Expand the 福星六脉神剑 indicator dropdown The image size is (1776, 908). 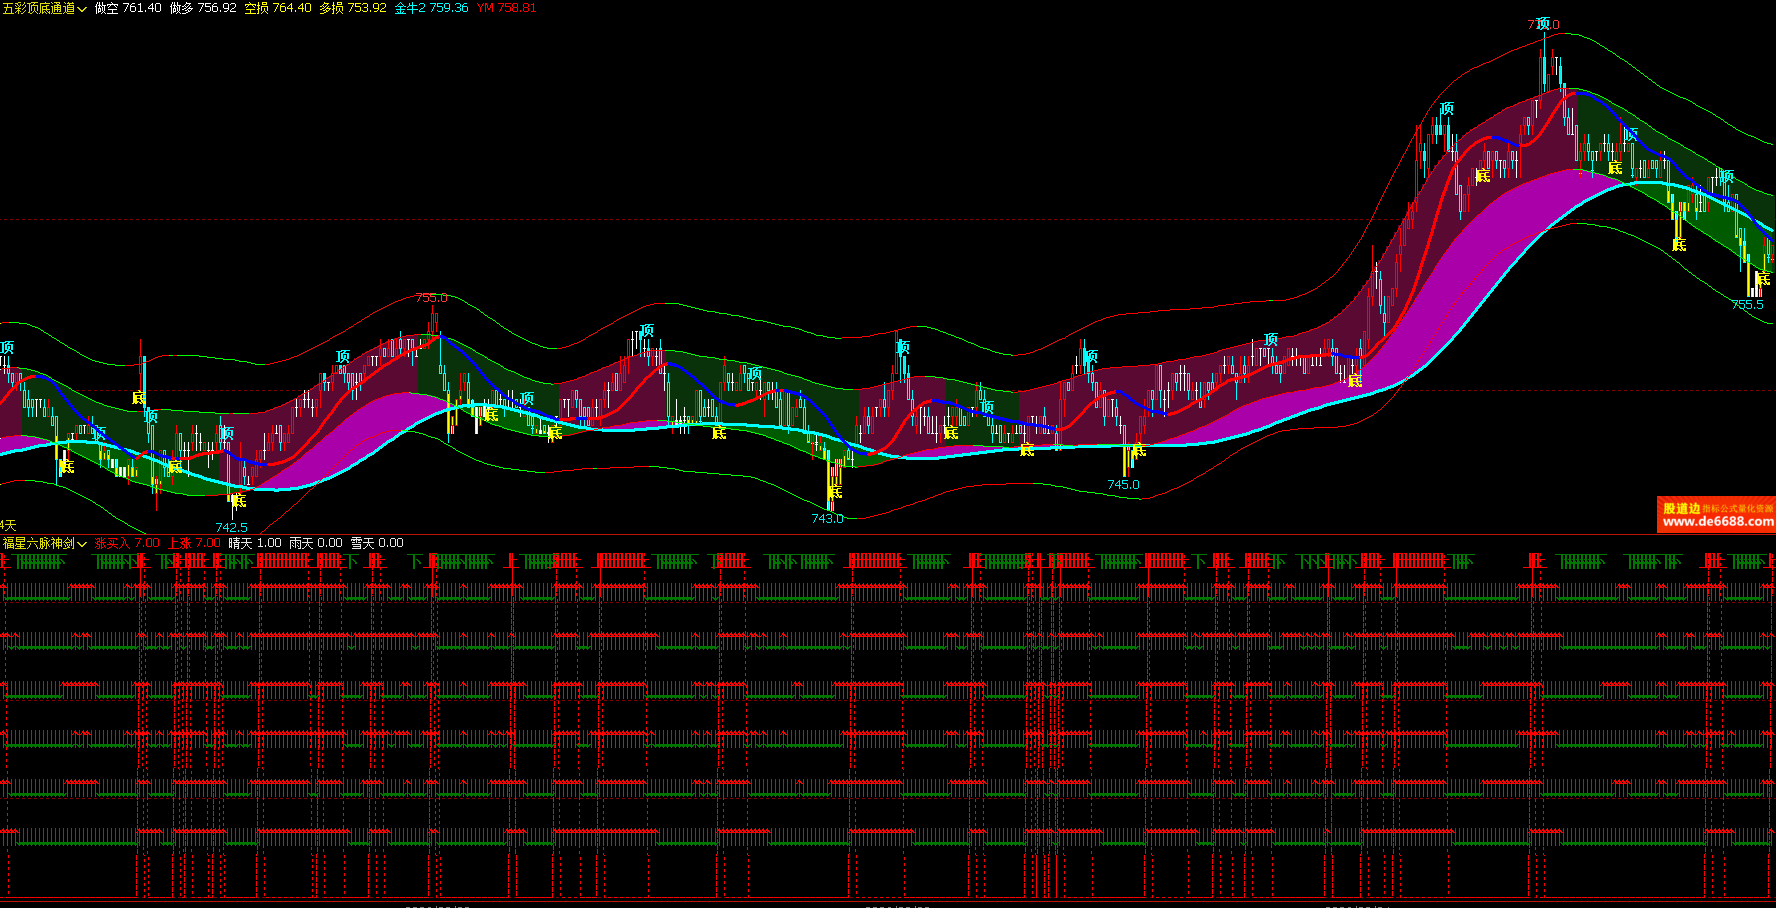pos(45,543)
